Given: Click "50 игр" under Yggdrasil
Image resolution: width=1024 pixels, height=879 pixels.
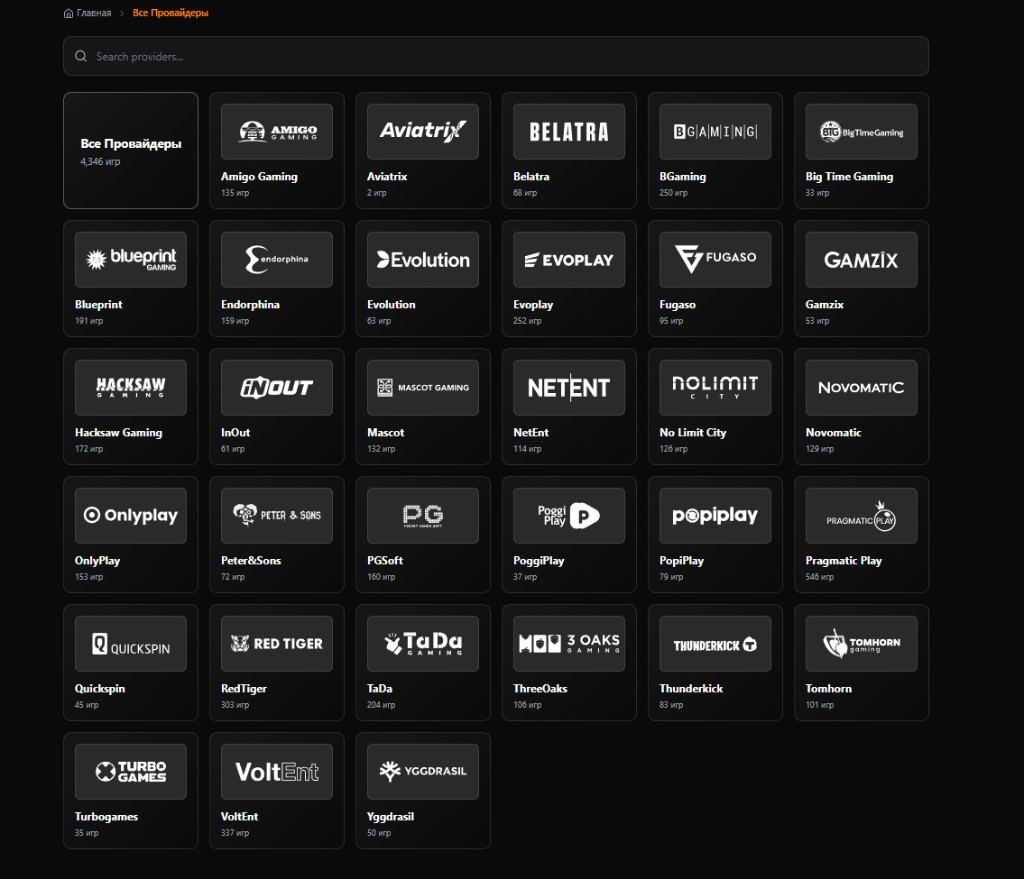Looking at the screenshot, I should coord(379,833).
